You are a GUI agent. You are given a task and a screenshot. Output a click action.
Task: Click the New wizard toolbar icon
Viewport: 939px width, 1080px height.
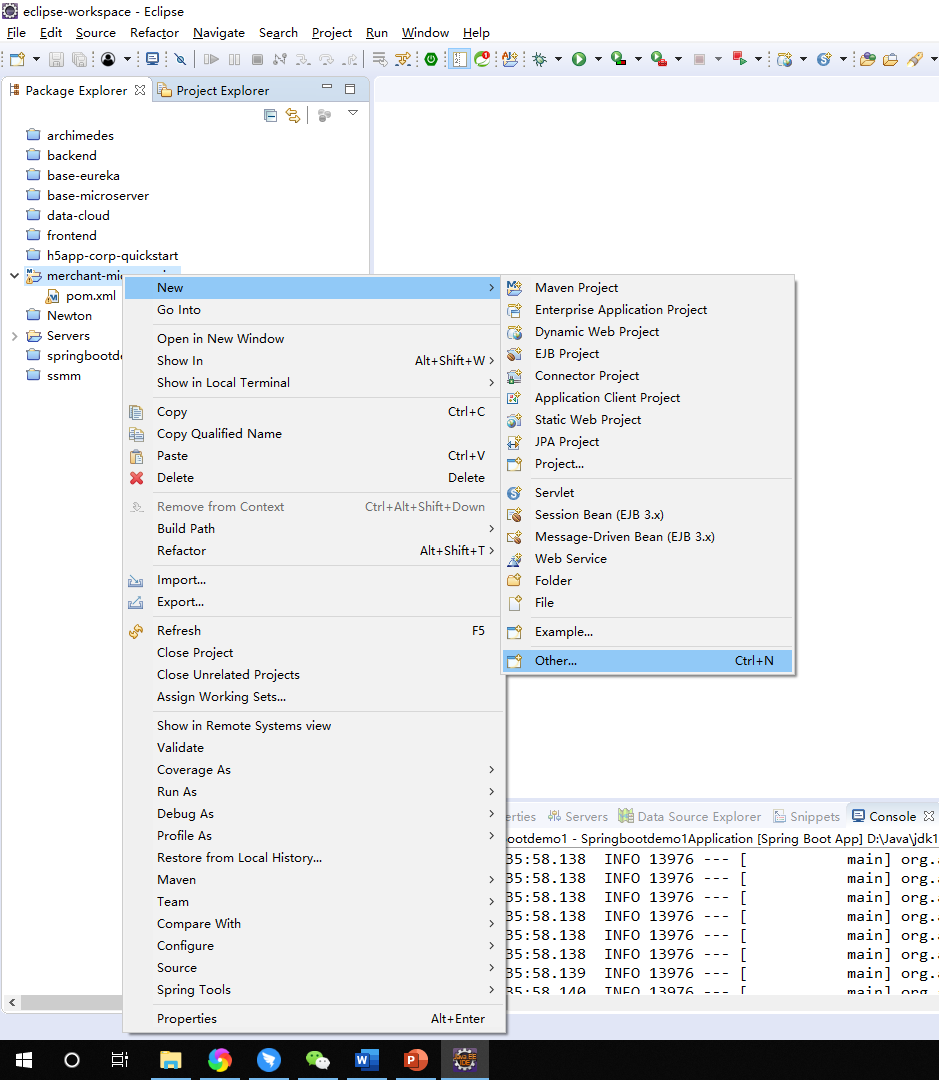[17, 59]
